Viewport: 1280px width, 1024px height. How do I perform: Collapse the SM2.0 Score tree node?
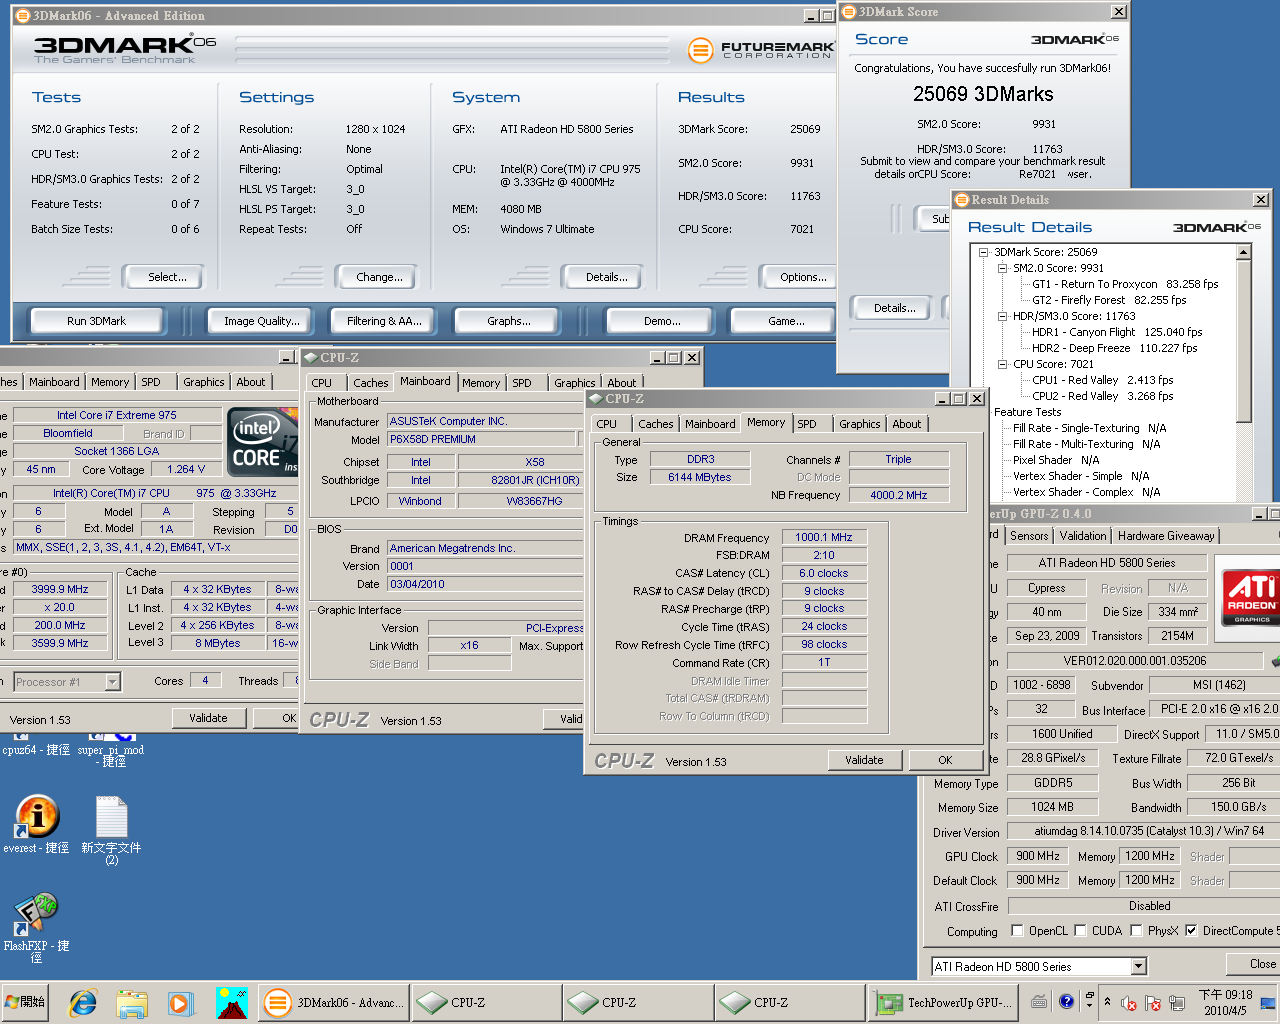pyautogui.click(x=1002, y=268)
